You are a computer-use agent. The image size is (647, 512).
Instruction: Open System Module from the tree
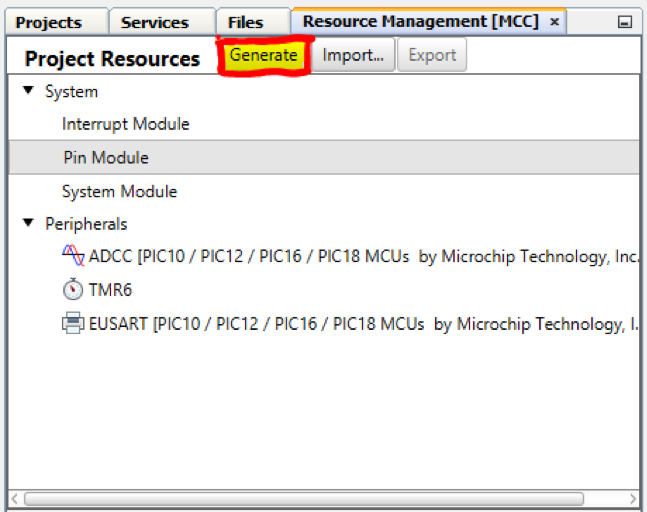tap(119, 191)
